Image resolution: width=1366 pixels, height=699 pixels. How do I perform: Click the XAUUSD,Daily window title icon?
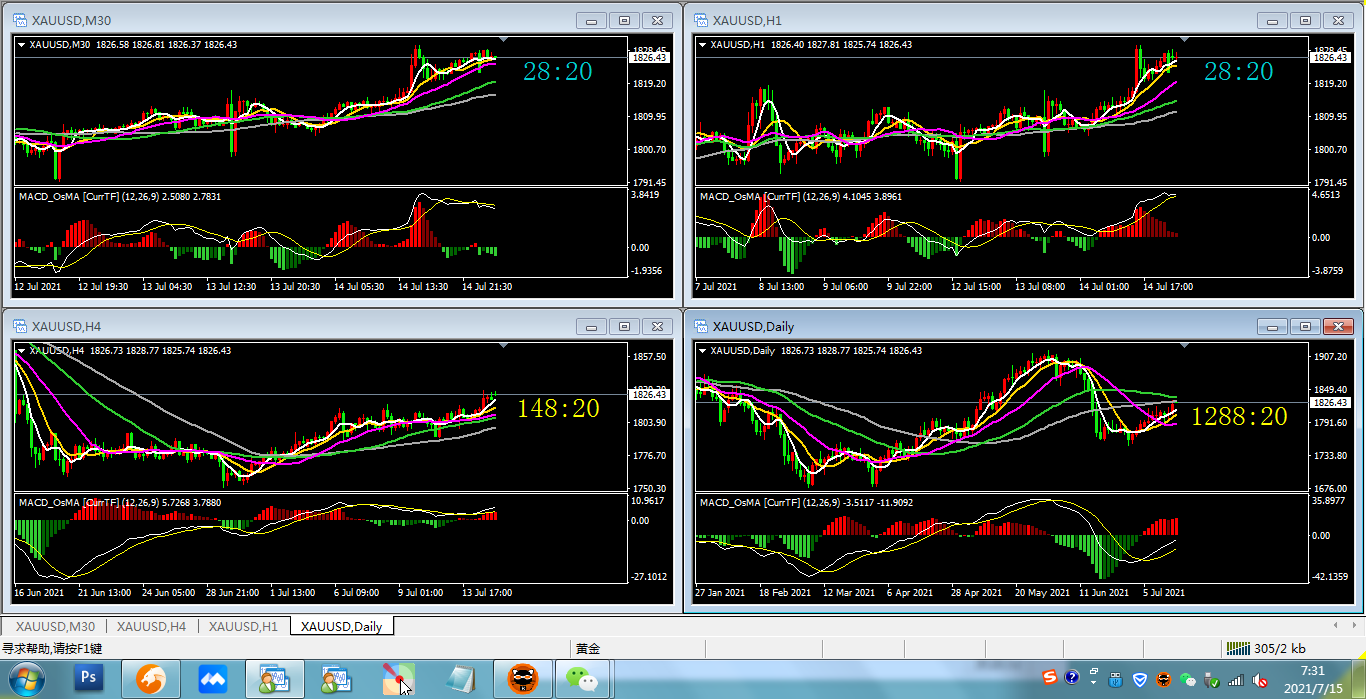(701, 326)
